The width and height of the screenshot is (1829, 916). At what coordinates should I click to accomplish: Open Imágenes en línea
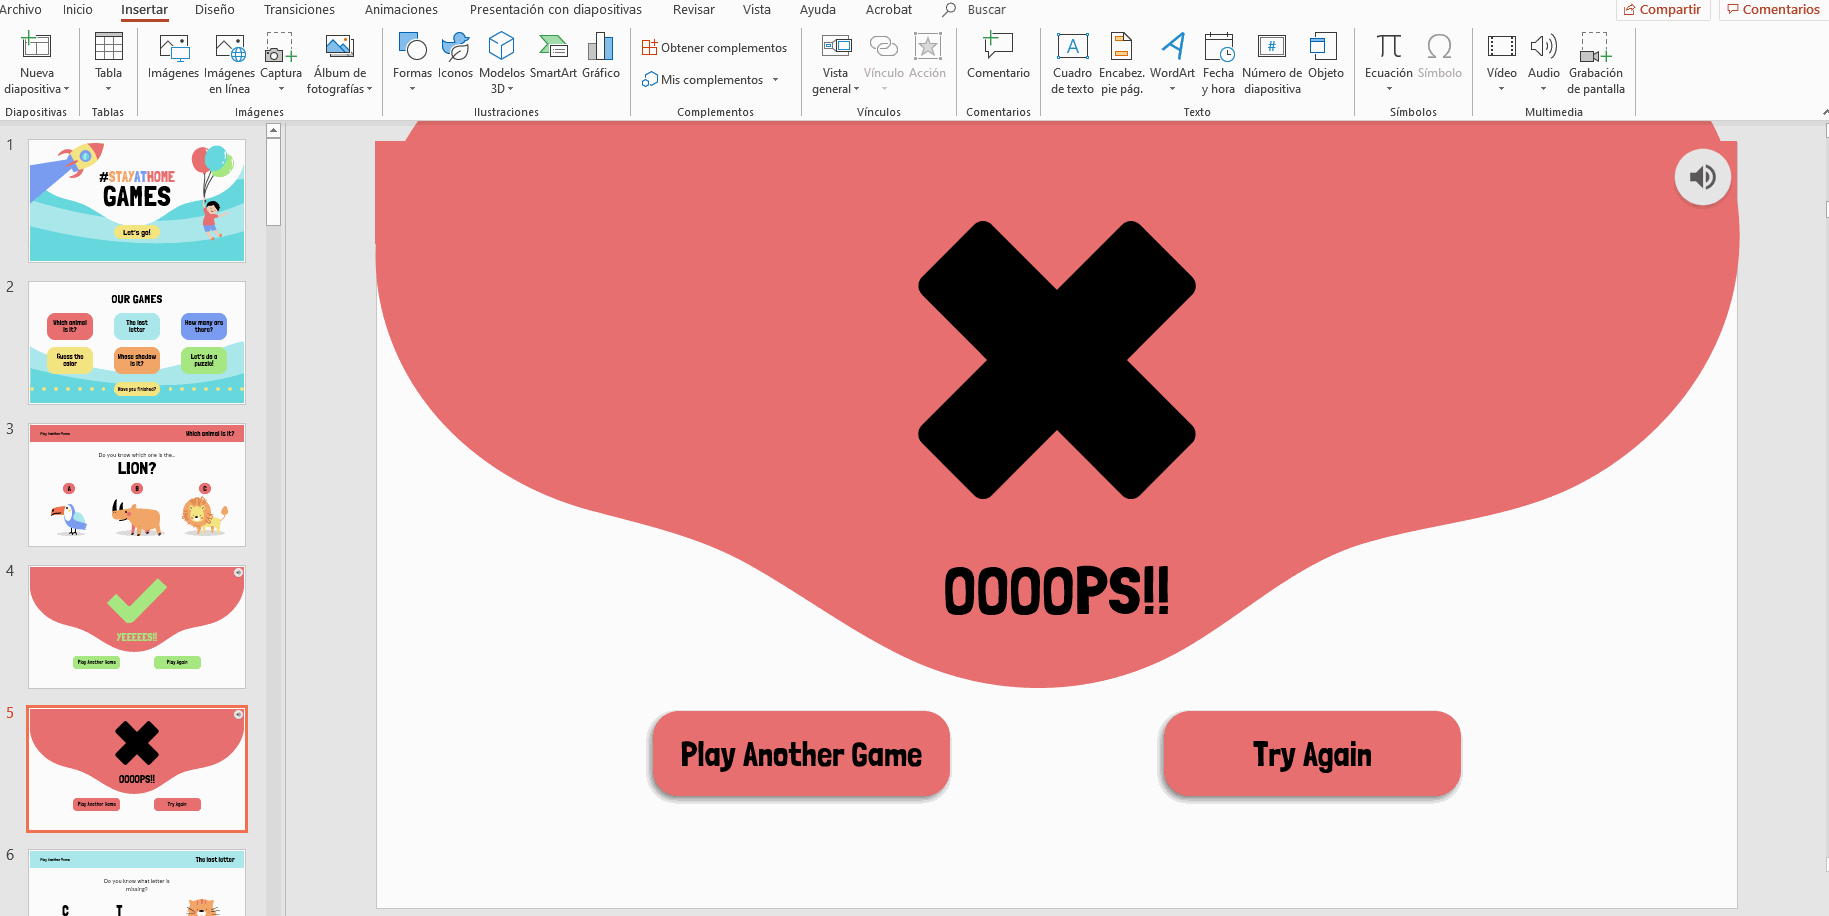point(229,46)
